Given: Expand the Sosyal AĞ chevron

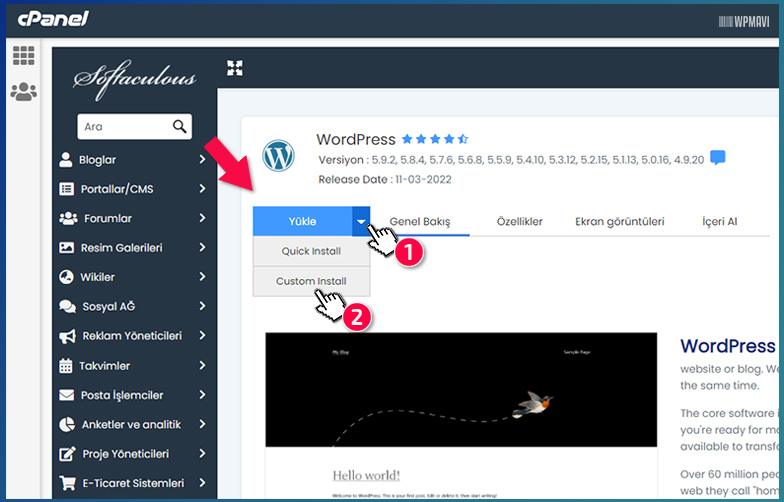Looking at the screenshot, I should [x=202, y=306].
